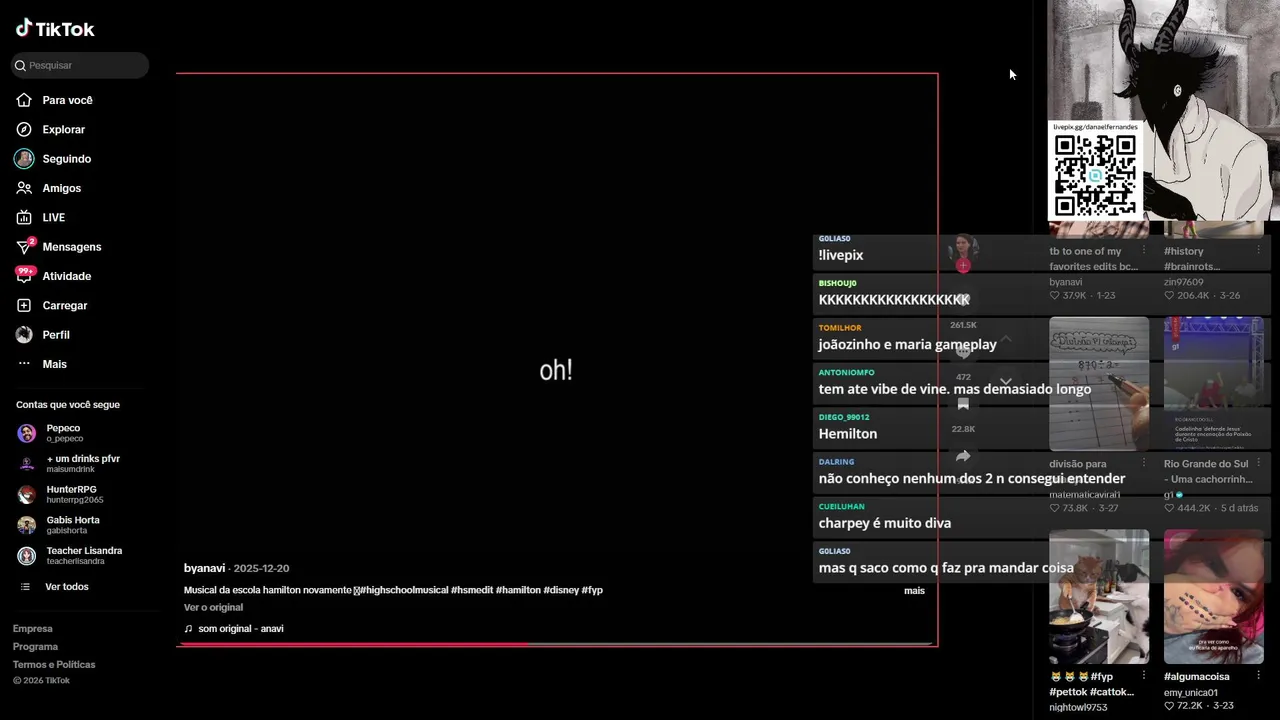The image size is (1280, 720).
Task: Click the #hsmedit hashtag
Action: [471, 590]
